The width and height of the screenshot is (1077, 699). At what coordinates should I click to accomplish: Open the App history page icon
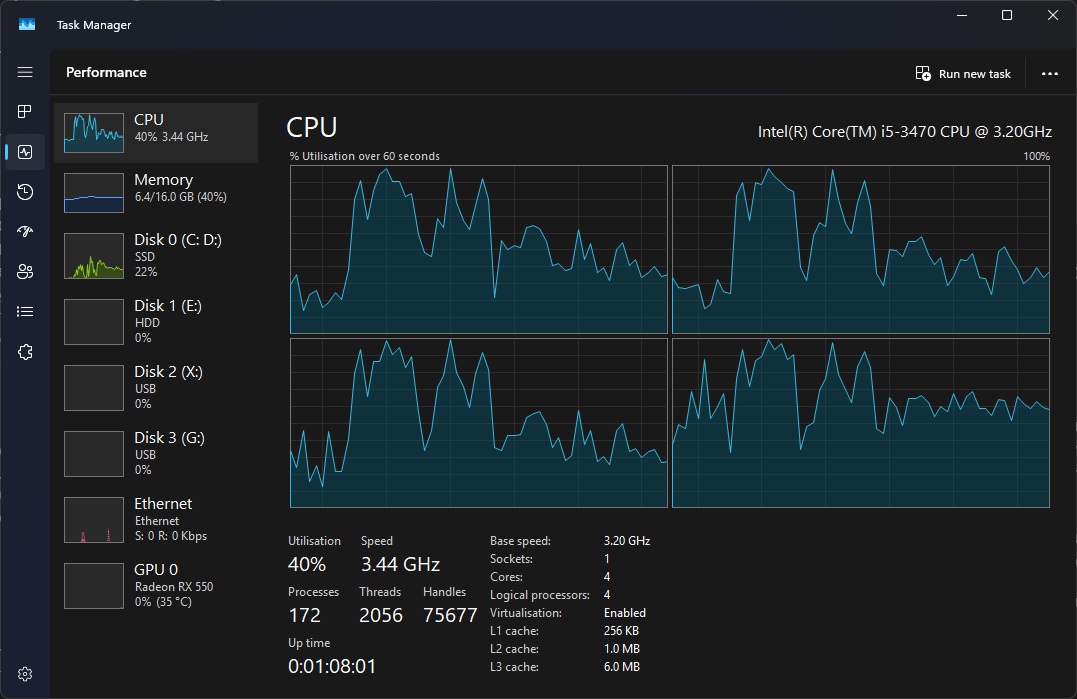pos(25,192)
